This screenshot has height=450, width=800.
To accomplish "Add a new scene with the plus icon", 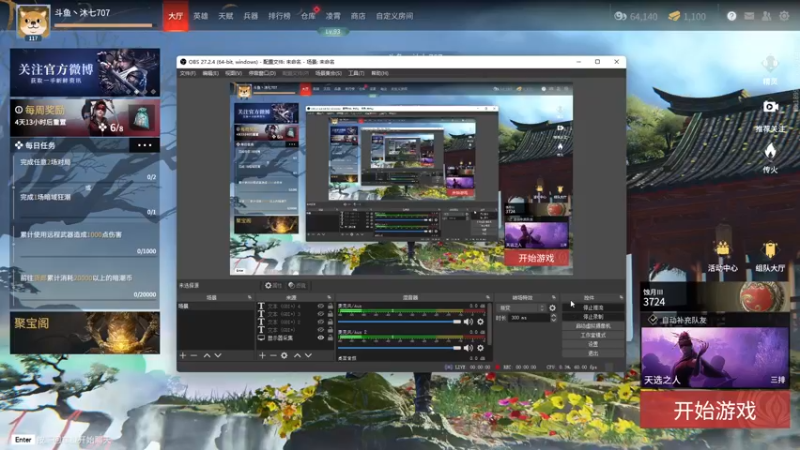I will coord(183,355).
